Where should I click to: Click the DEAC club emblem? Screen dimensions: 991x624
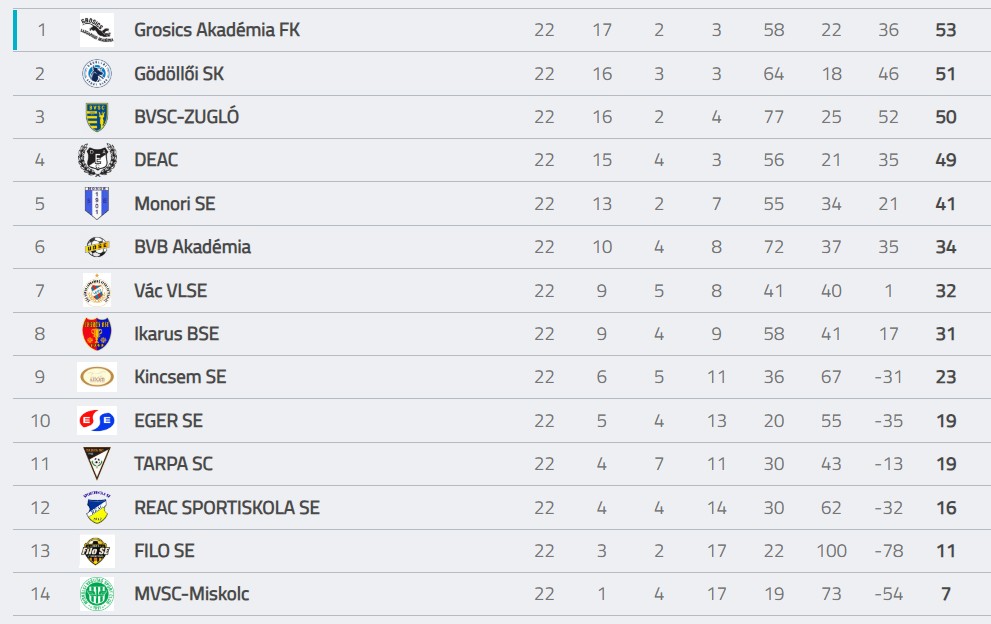(x=97, y=160)
